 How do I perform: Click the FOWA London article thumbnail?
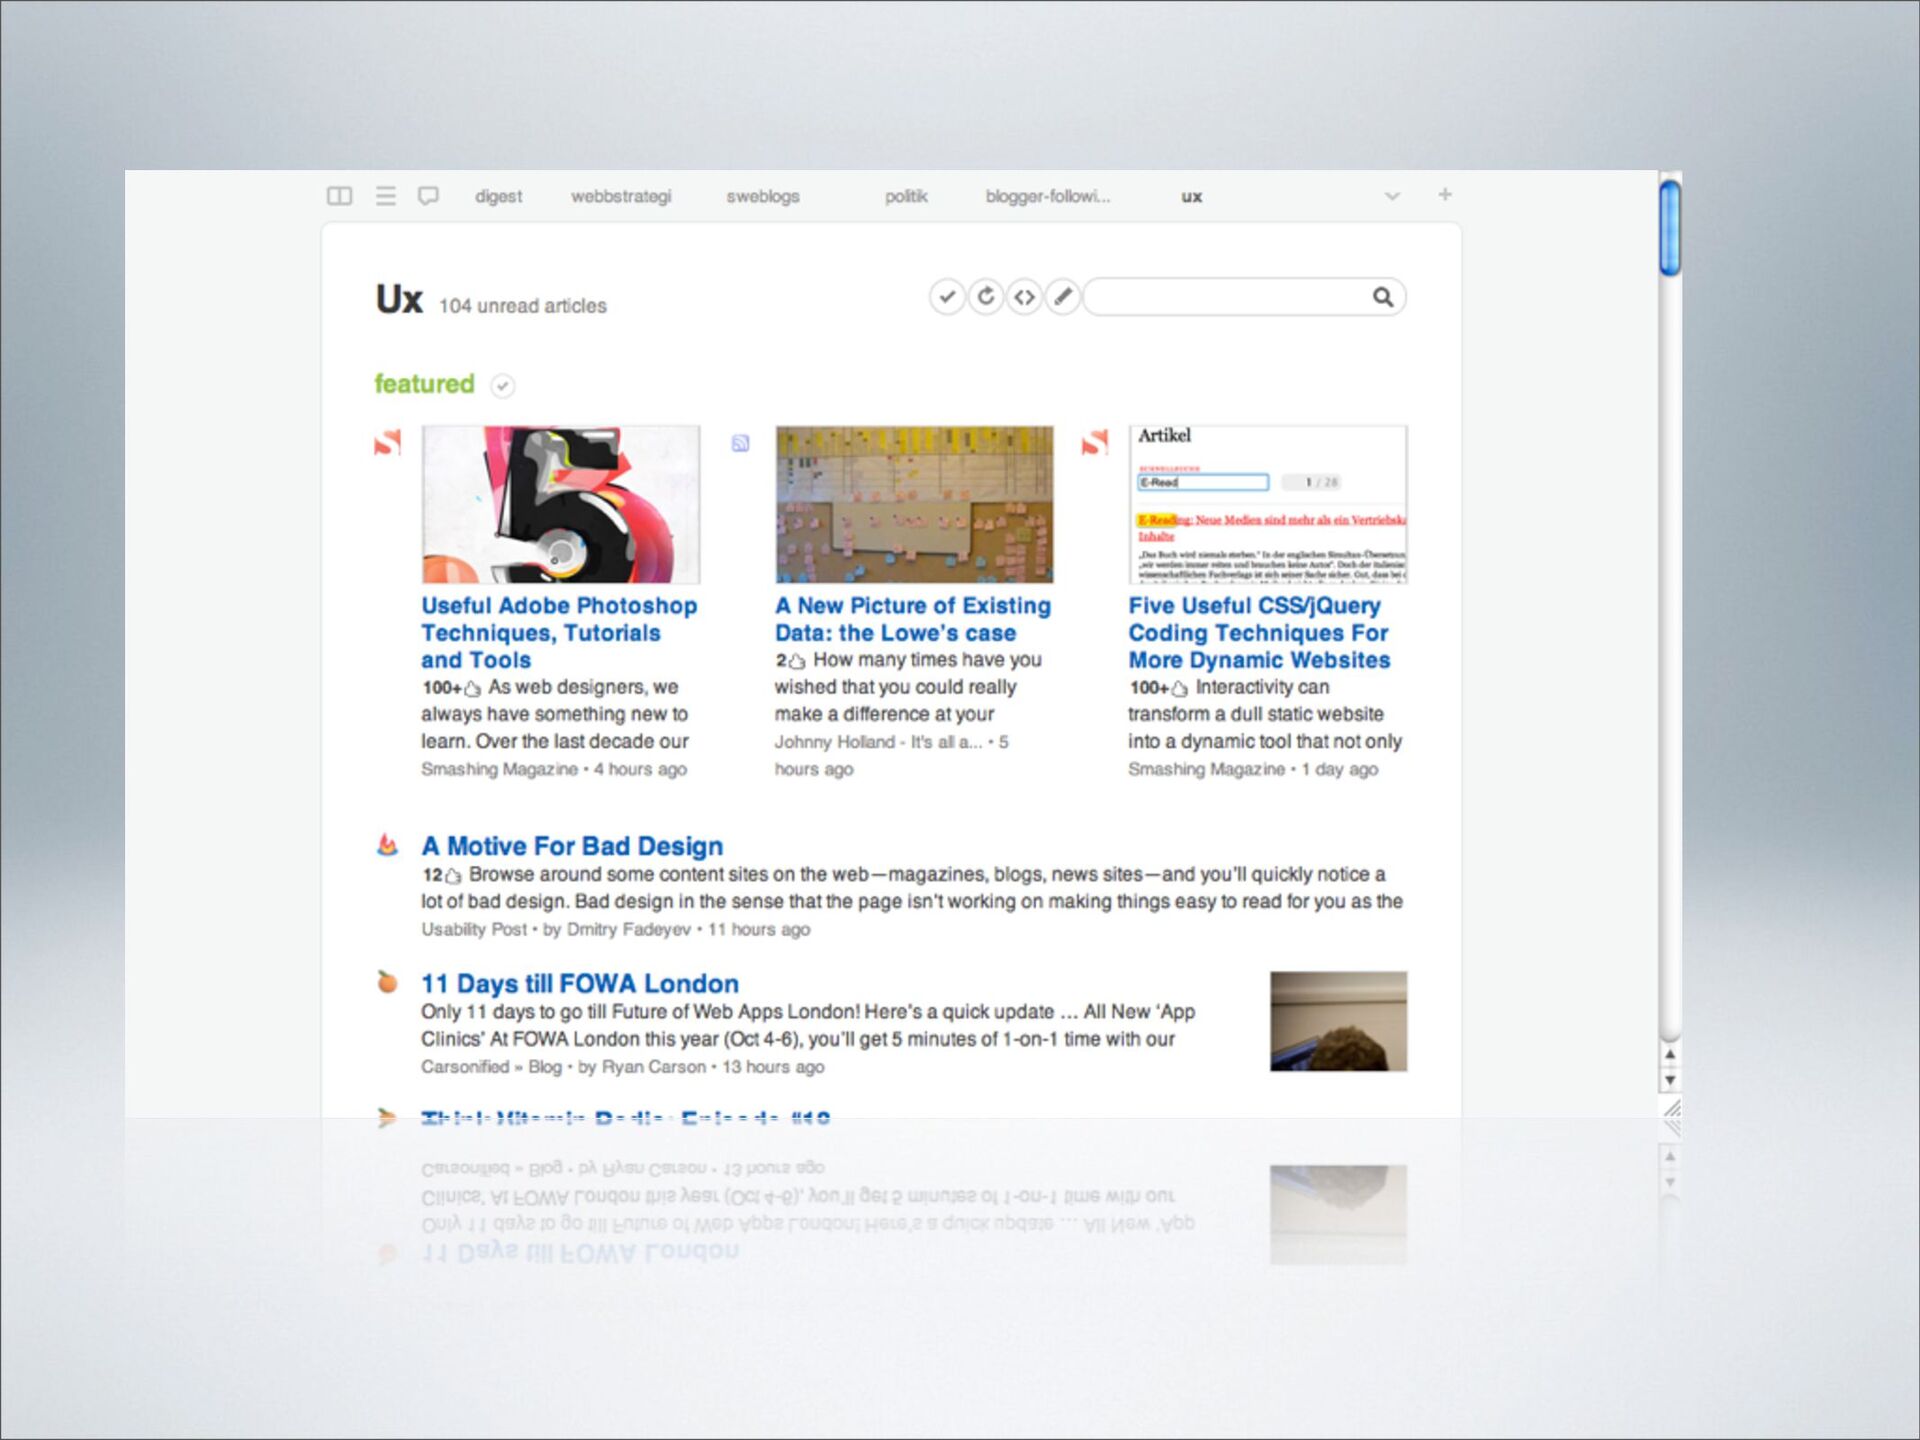1338,1021
